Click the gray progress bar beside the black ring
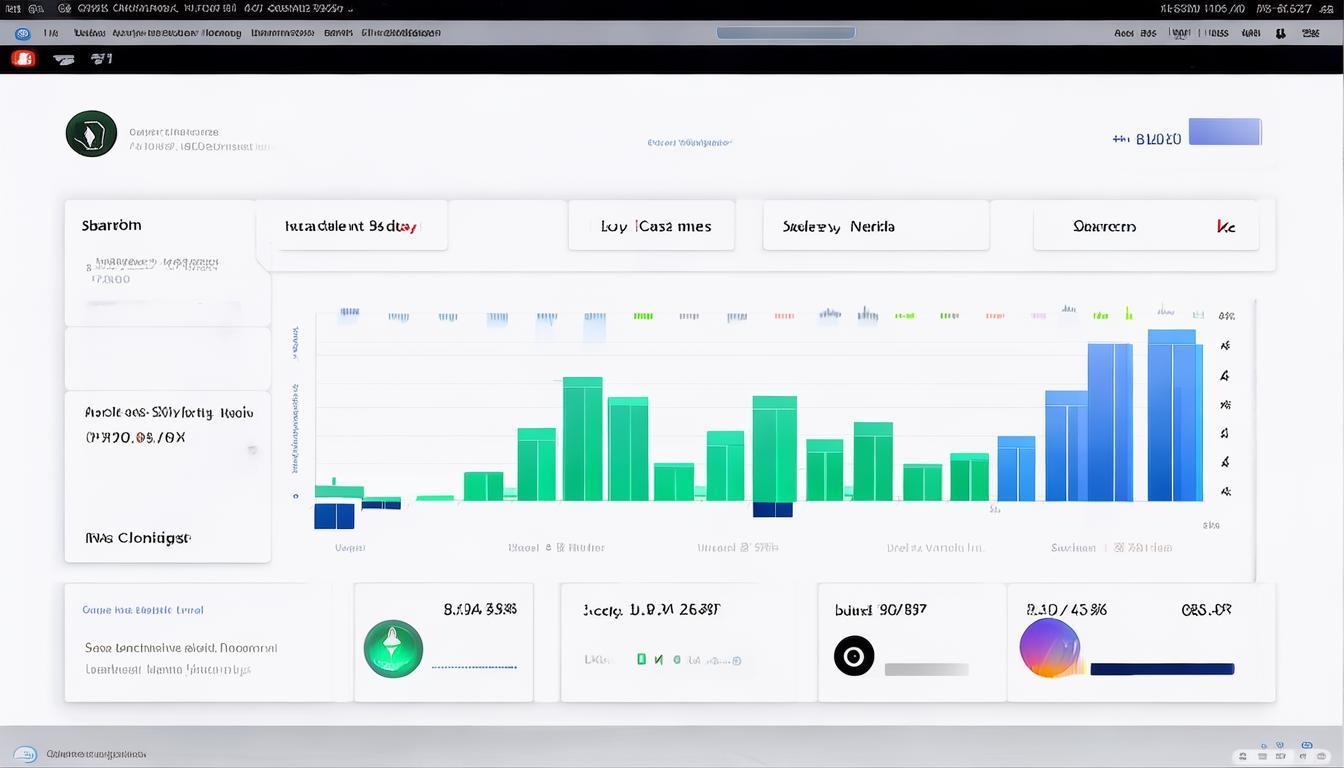 pyautogui.click(x=926, y=669)
